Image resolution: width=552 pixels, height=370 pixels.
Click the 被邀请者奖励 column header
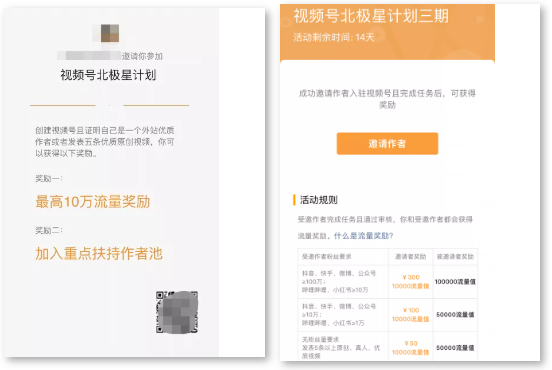455,257
